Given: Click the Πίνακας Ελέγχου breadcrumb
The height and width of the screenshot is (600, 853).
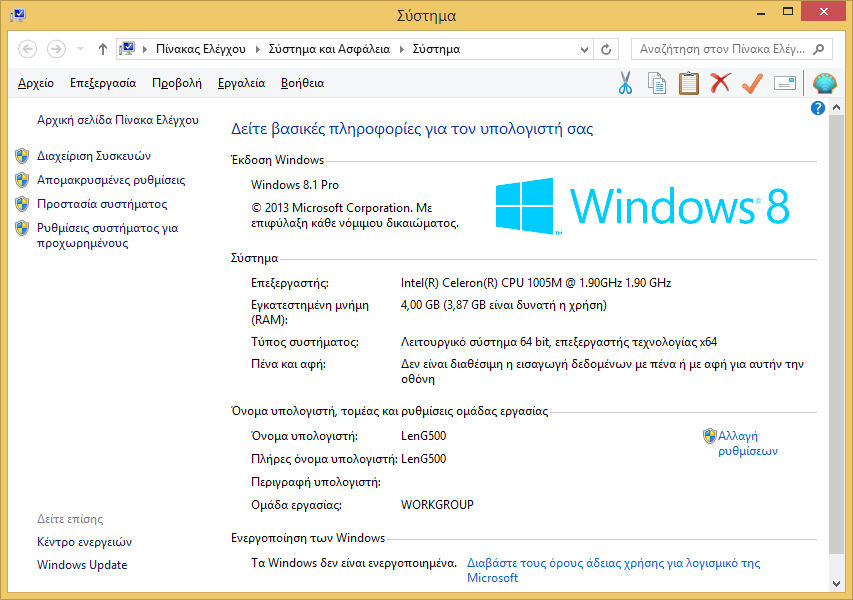Looking at the screenshot, I should point(201,49).
